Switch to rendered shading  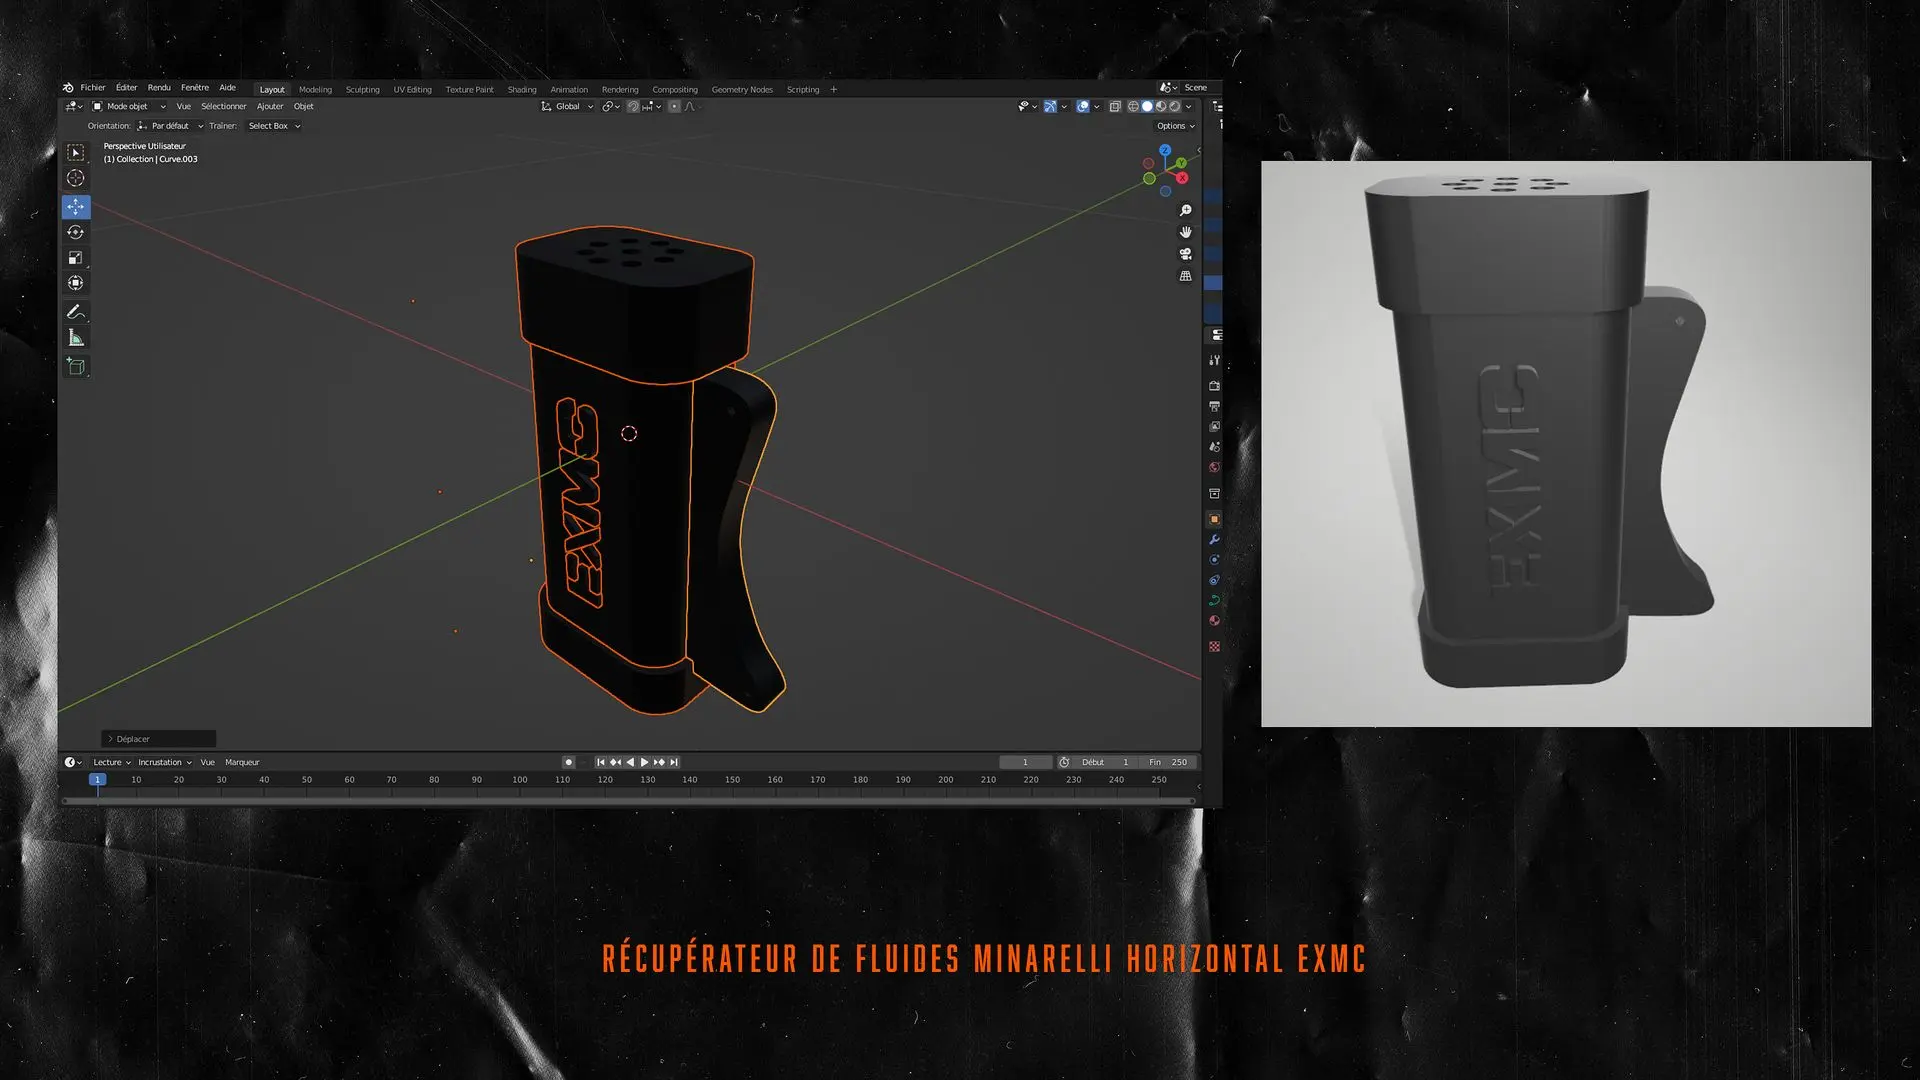pos(1175,106)
